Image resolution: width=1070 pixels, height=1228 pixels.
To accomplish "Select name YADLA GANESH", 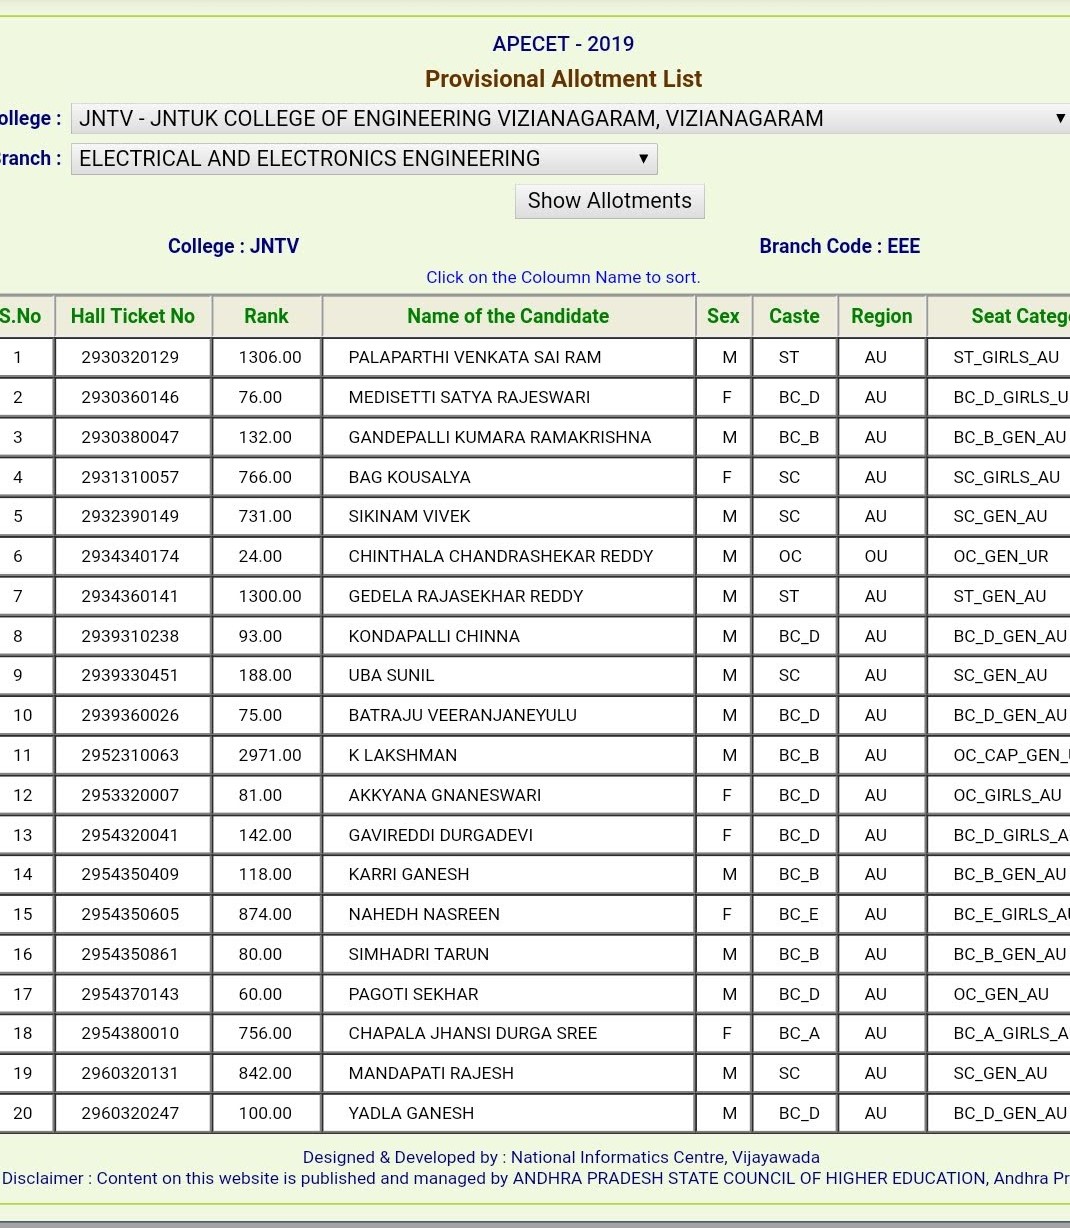I will click(411, 1113).
